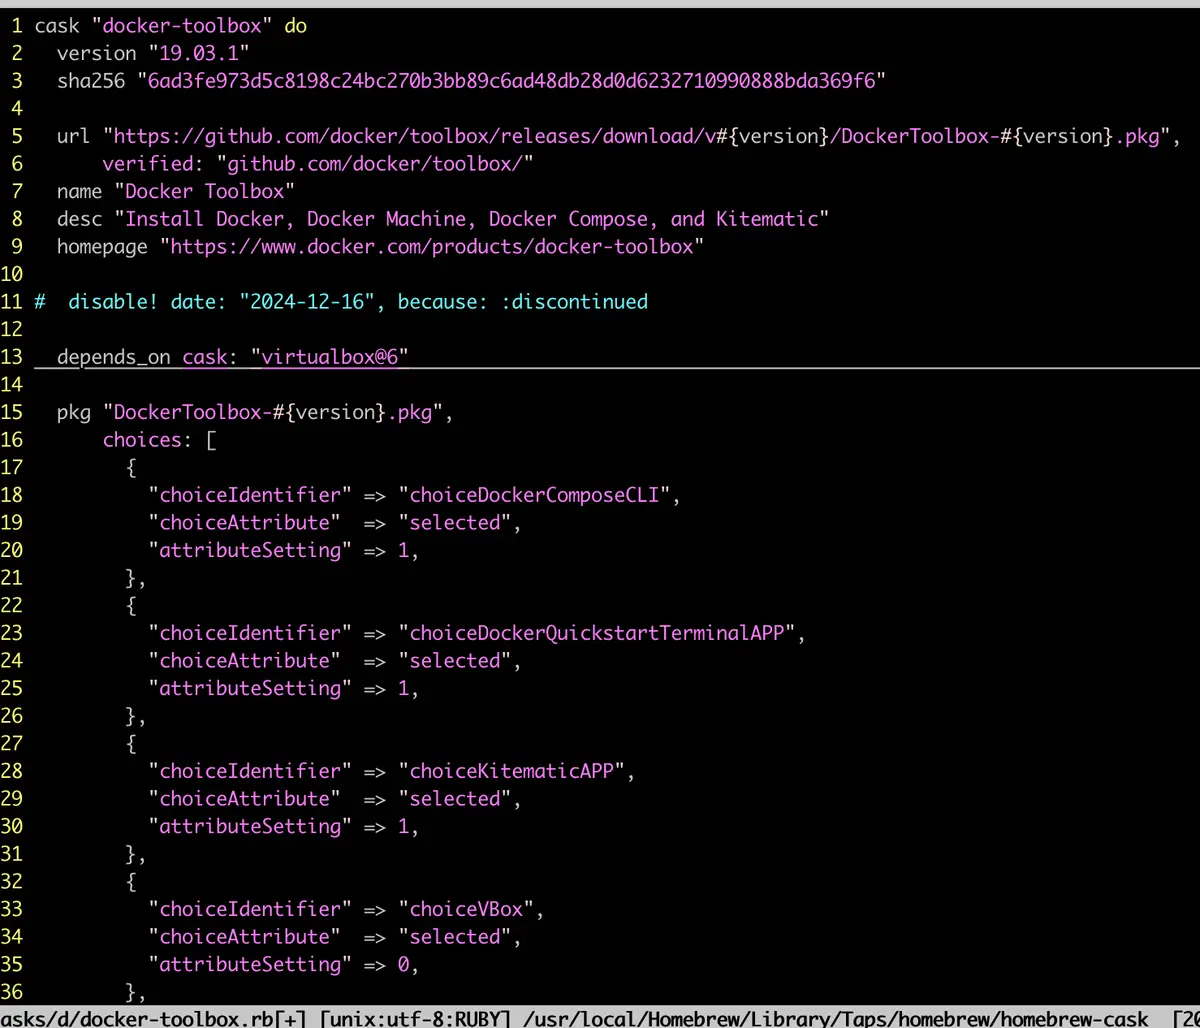
Task: Click "choiceAttribute" key on line 24
Action: (244, 660)
